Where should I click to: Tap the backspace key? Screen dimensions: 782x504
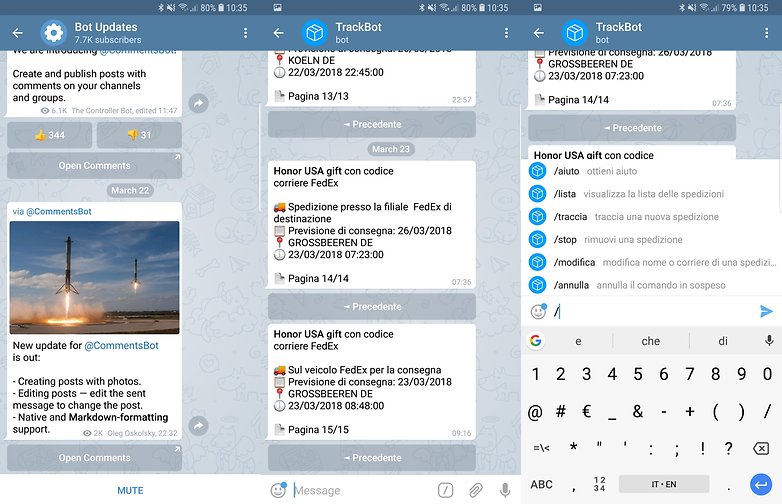[761, 449]
